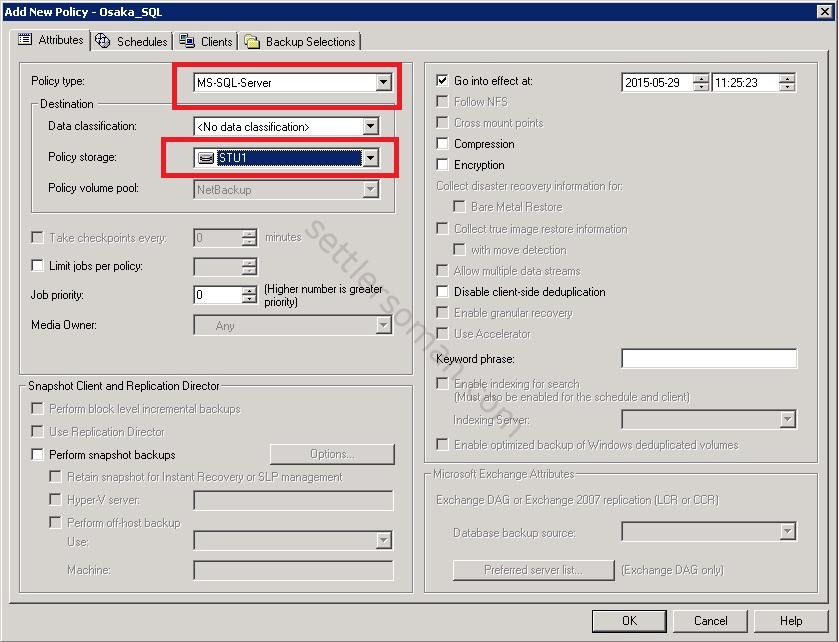Enable the Compression checkbox
Screen dimensions: 839x642
pos(443,144)
